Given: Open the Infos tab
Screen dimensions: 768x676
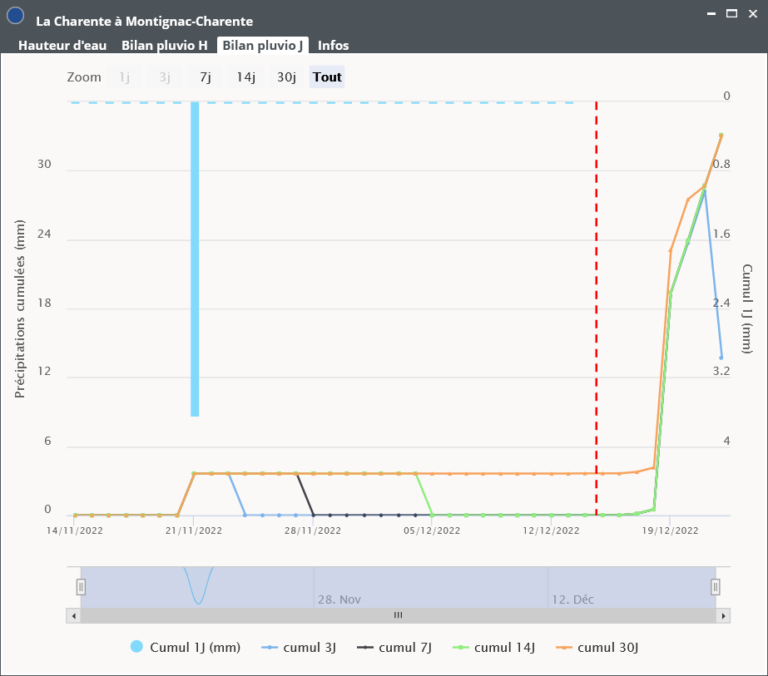Looking at the screenshot, I should point(333,45).
